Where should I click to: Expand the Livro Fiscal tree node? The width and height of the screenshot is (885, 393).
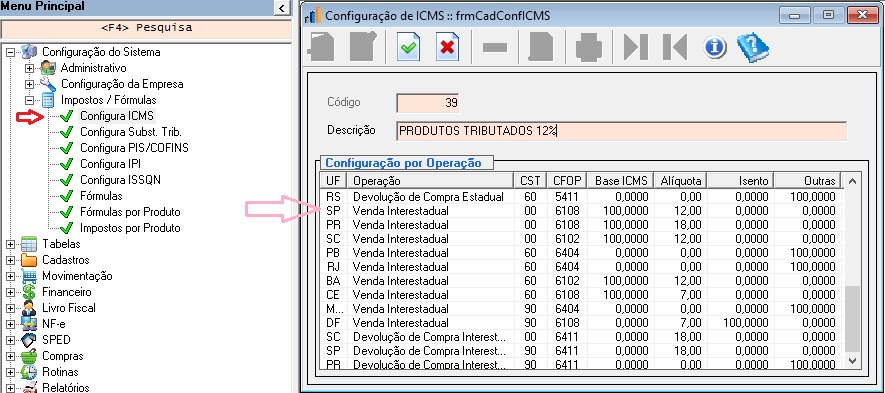(10, 308)
